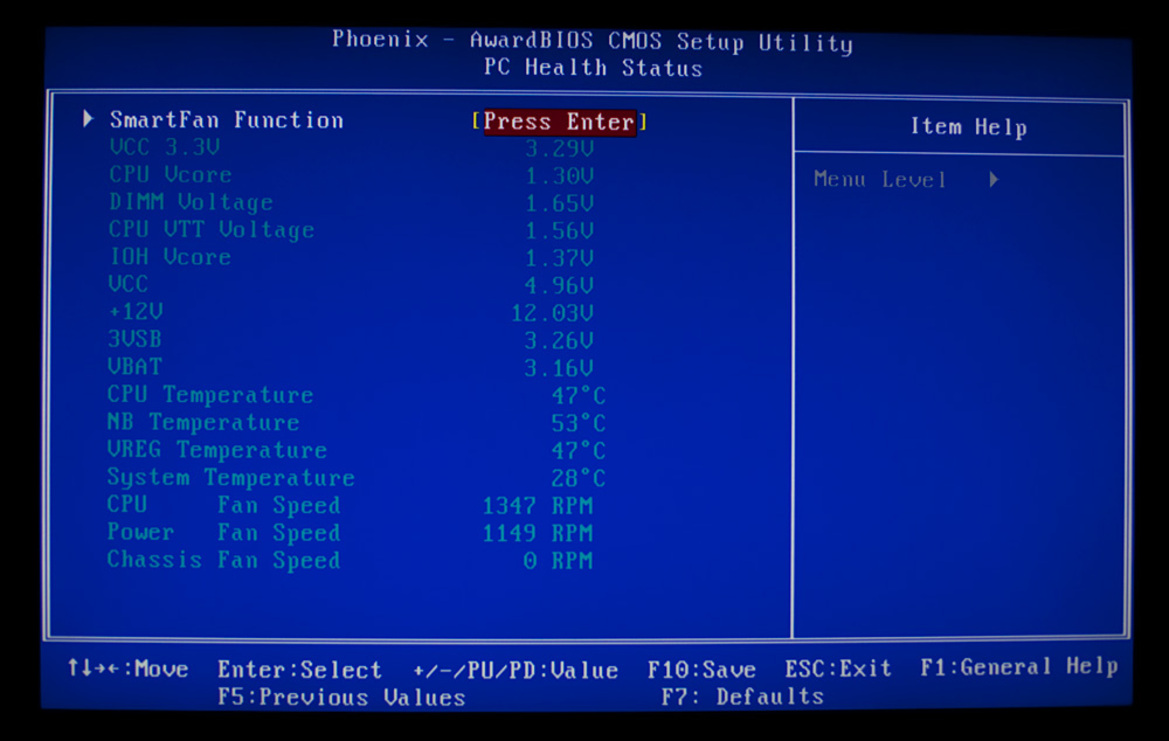Click the 12.03V value
1169x741 pixels.
click(x=552, y=313)
